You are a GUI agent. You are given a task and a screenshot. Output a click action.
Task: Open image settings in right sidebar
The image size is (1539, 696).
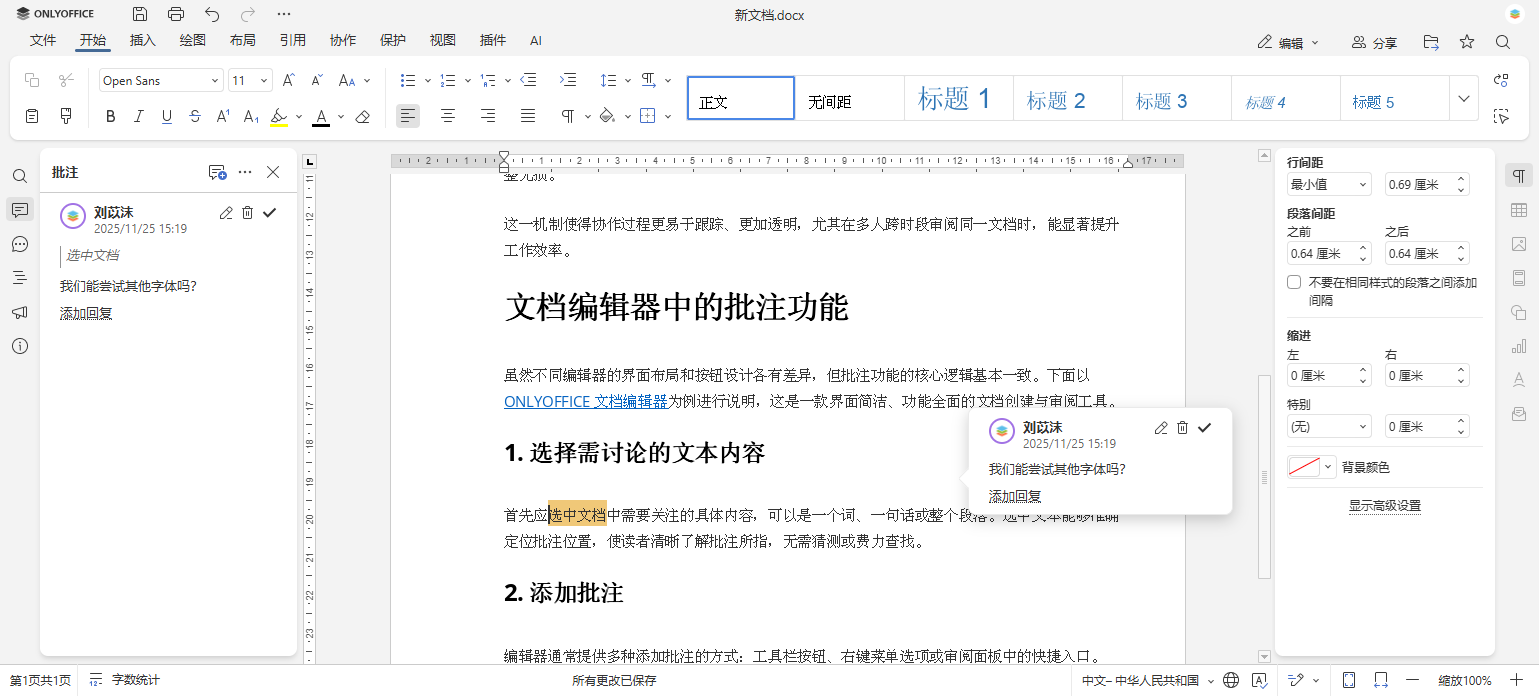point(1518,244)
